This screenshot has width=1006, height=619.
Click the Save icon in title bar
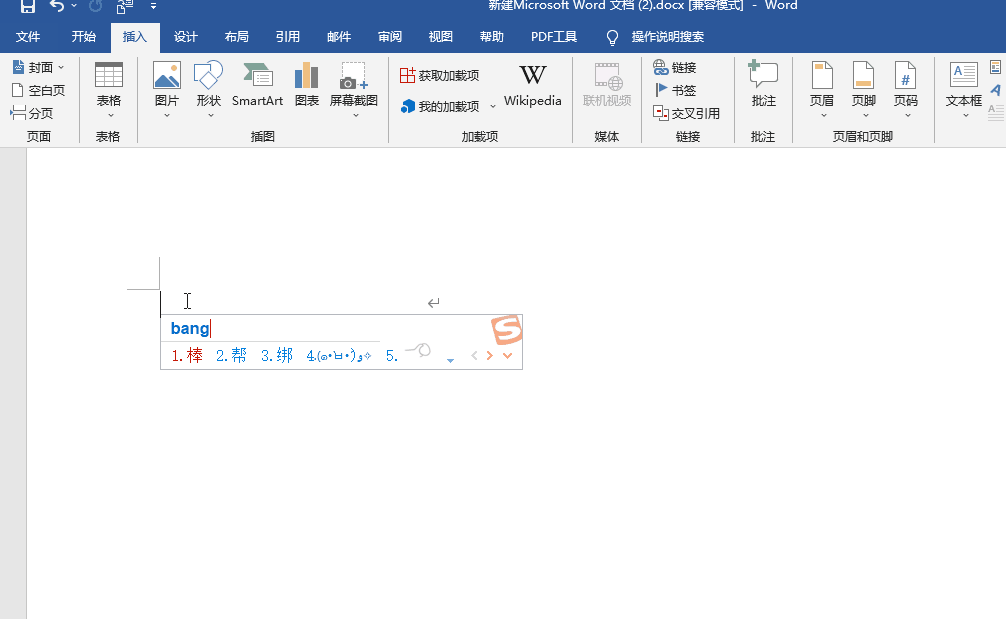[x=28, y=6]
